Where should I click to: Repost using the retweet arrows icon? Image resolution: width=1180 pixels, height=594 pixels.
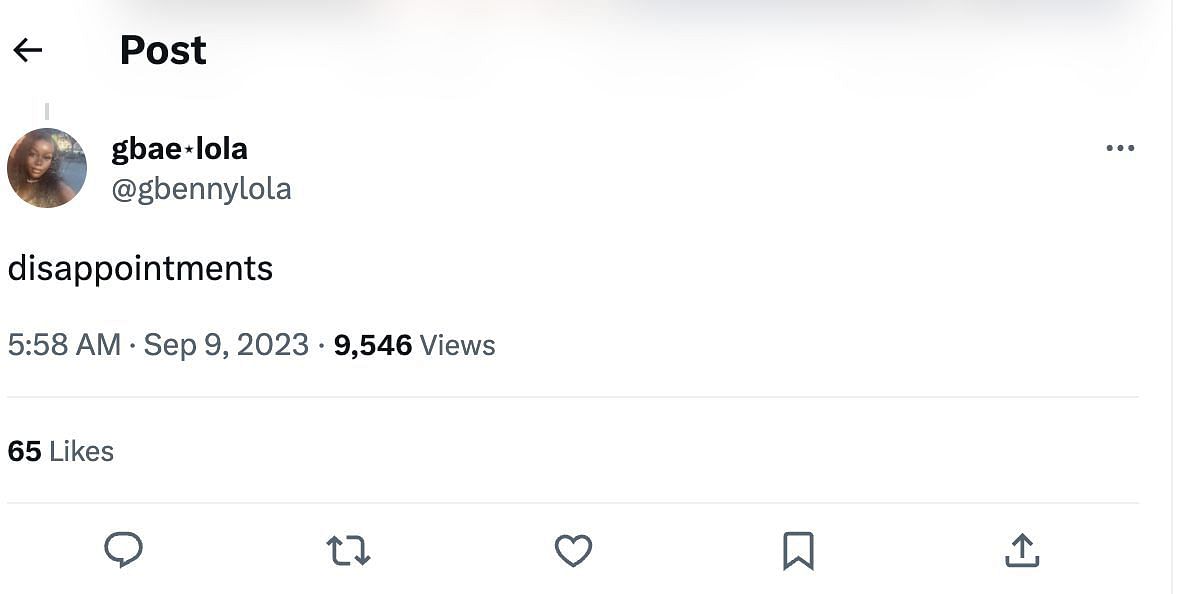[348, 550]
